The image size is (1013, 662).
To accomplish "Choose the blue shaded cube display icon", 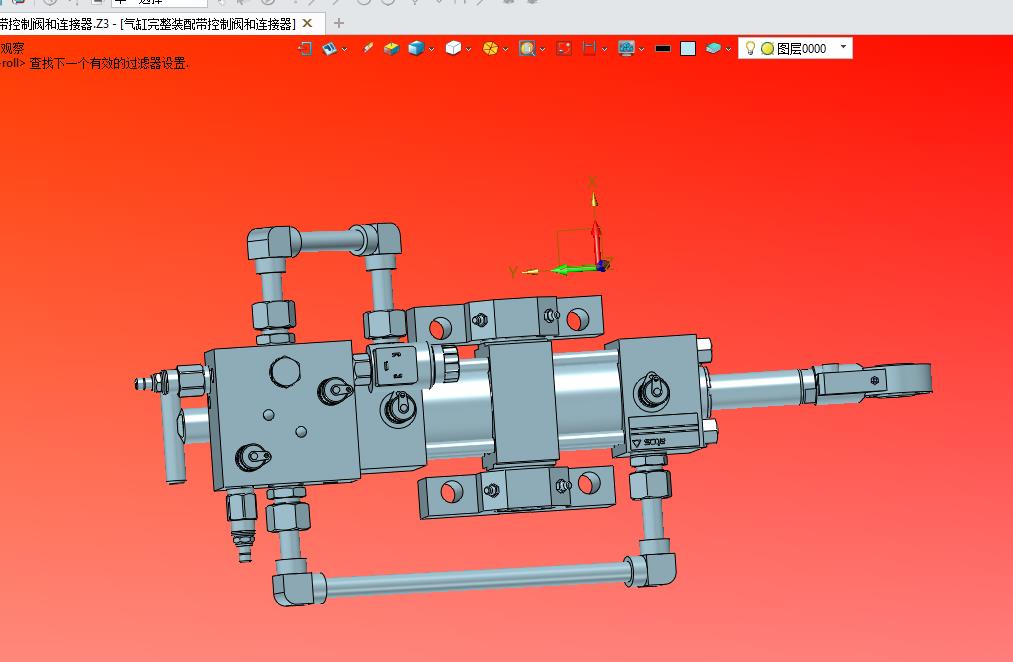I will coord(416,48).
